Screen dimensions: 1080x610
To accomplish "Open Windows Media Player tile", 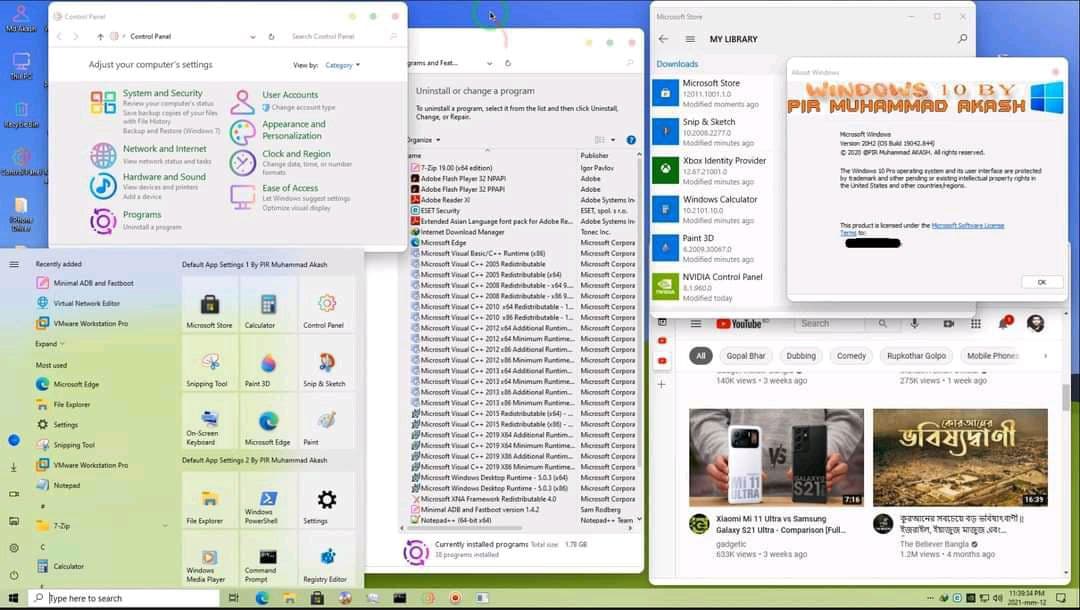I will [208, 561].
